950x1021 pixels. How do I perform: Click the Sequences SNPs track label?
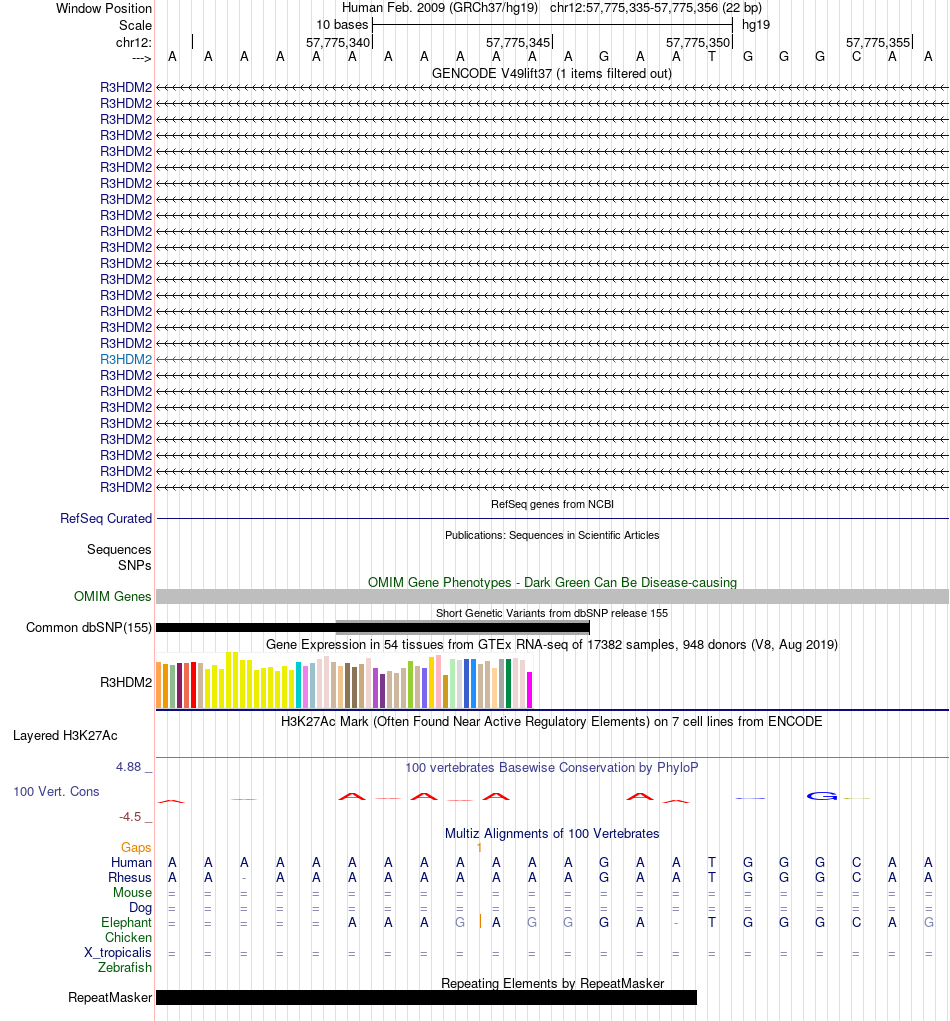coord(119,557)
